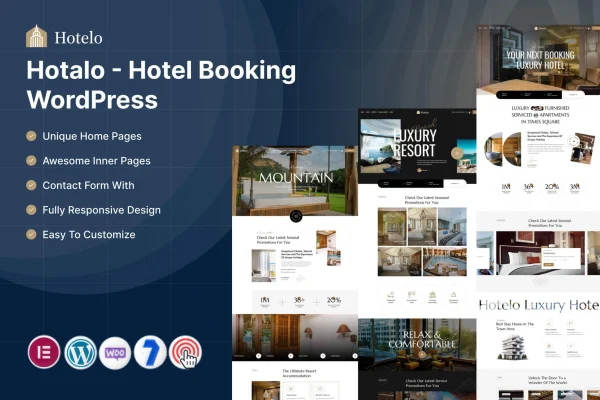
Task: Open the Luxury Resort homepage preview hero
Action: (x=417, y=146)
